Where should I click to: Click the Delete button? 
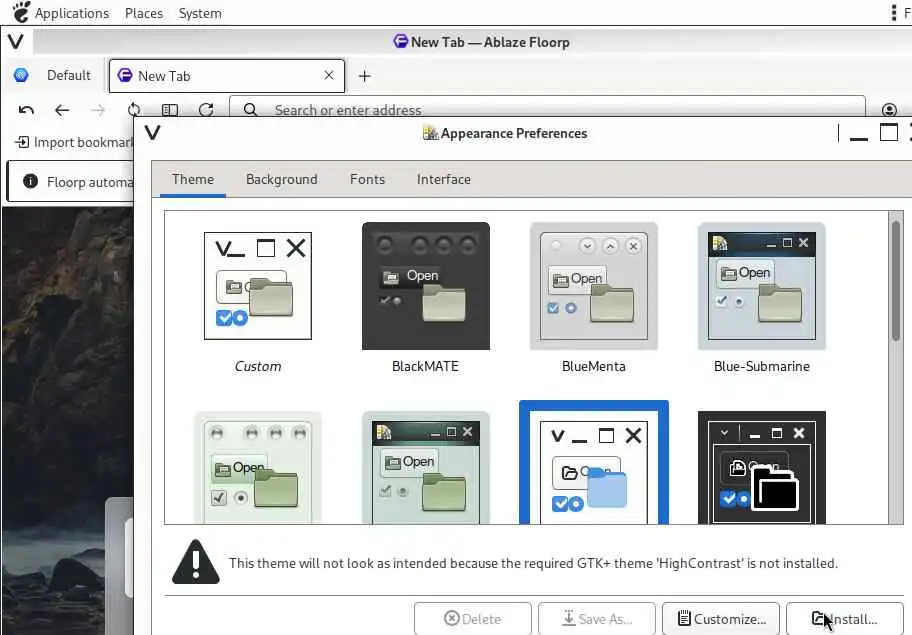pyautogui.click(x=473, y=619)
